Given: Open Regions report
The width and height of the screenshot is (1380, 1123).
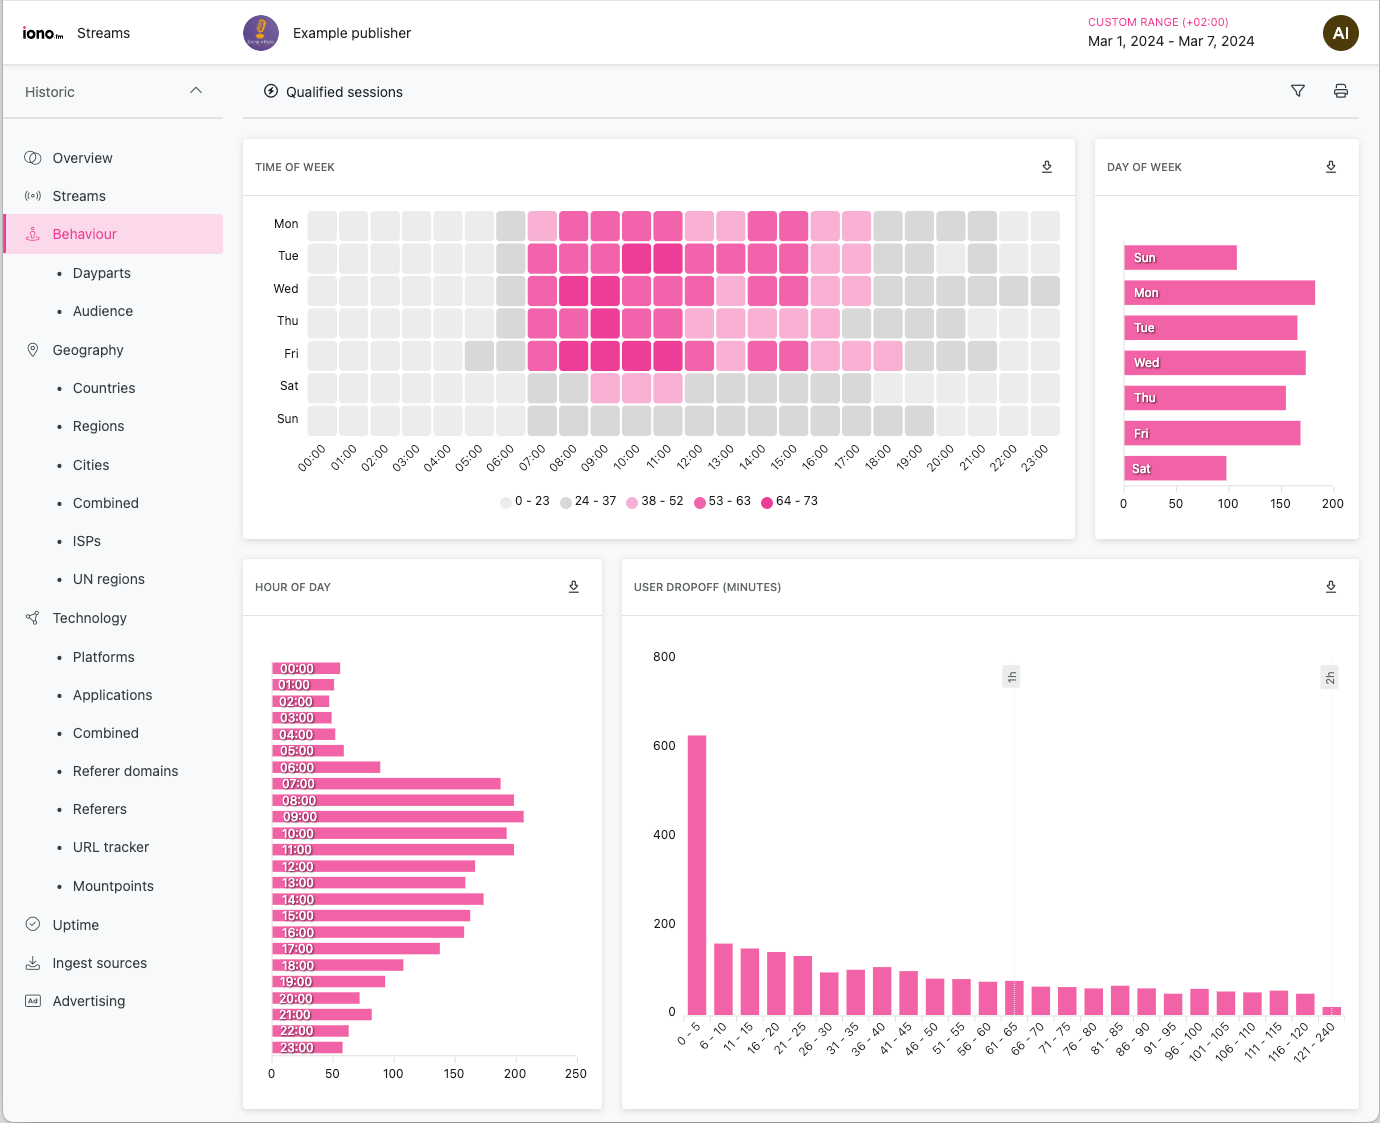Looking at the screenshot, I should tap(99, 426).
